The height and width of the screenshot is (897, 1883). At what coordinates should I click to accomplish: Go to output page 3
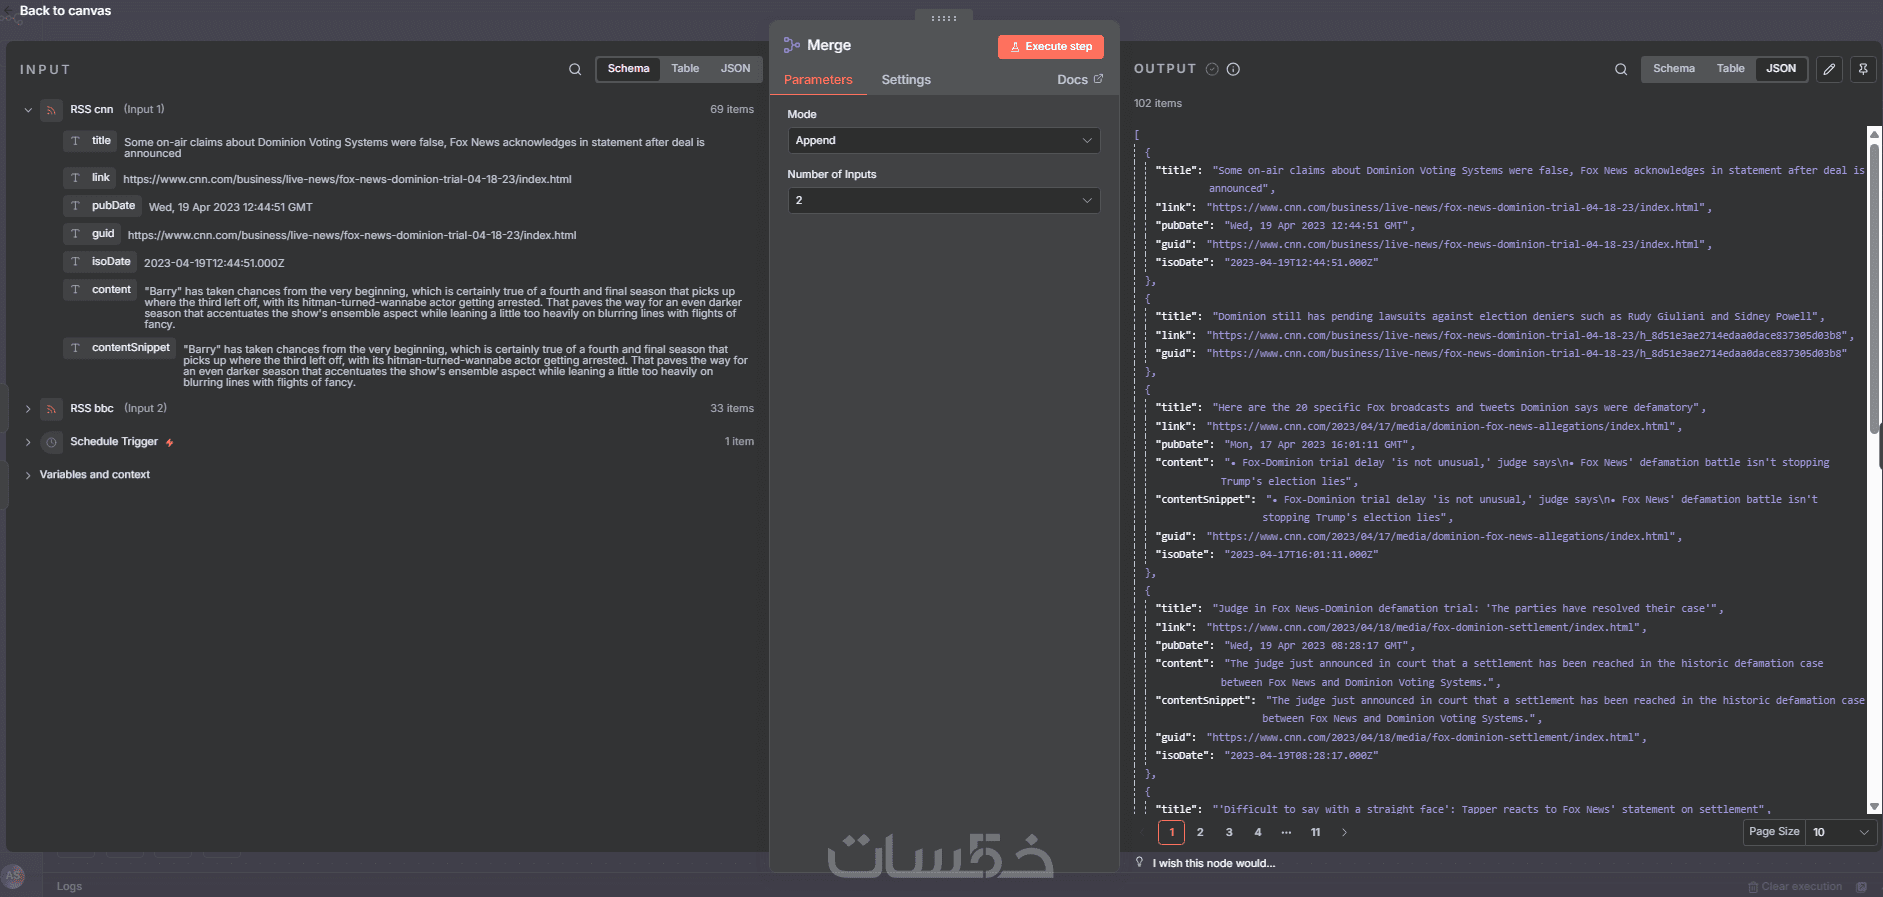pyautogui.click(x=1229, y=832)
